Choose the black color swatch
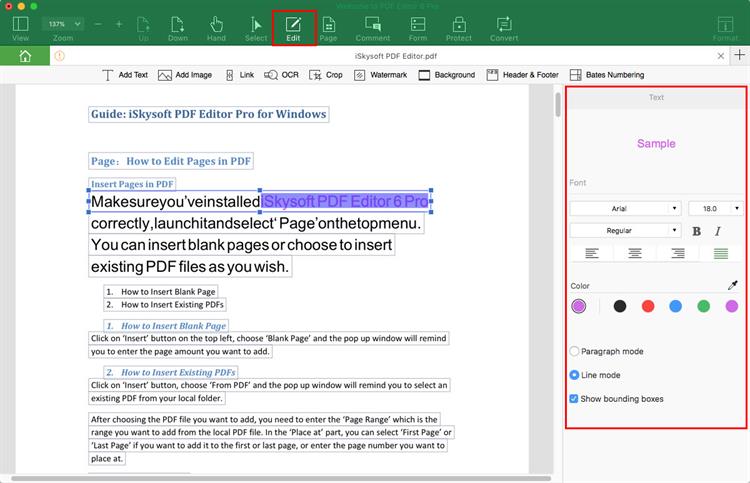 pyautogui.click(x=619, y=306)
